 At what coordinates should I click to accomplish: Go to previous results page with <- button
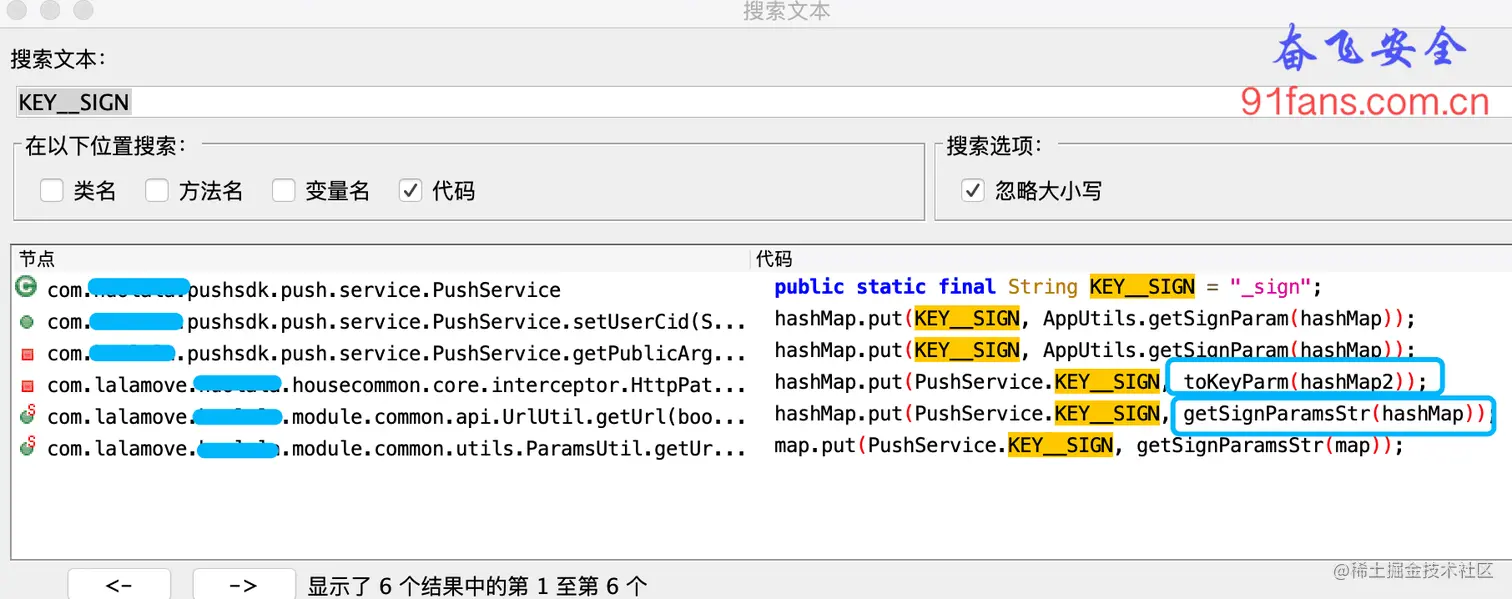119,585
